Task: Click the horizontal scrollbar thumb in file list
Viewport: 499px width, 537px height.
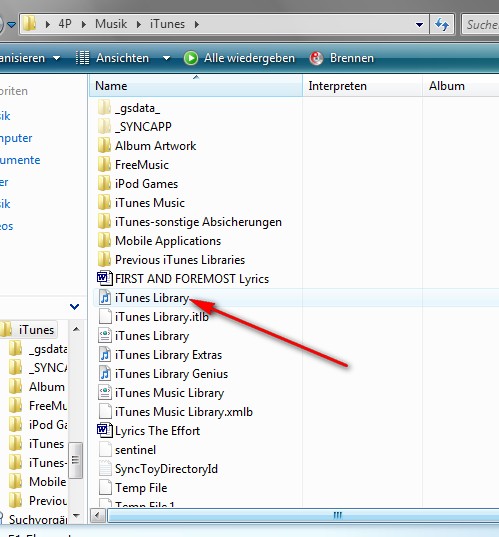Action: [303, 515]
